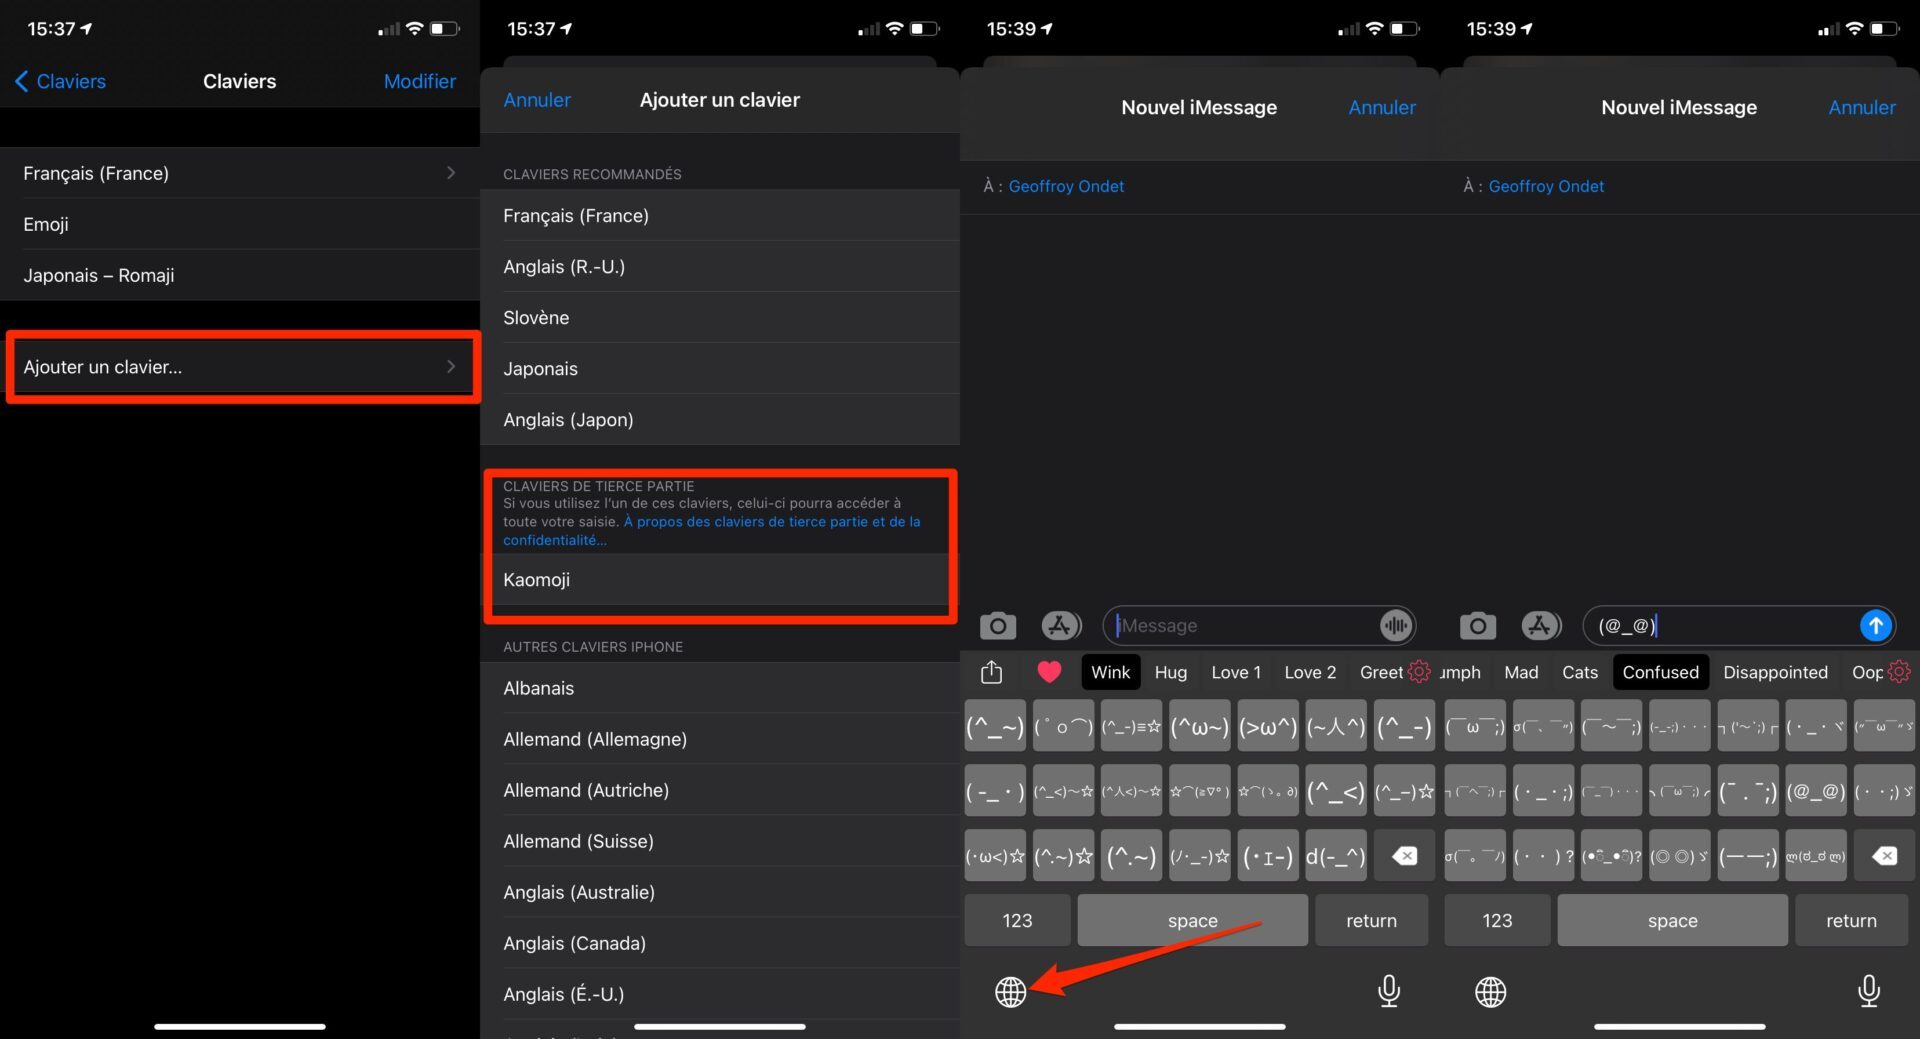The image size is (1920, 1039).
Task: Choose Allemand (Autriche) keyboard
Action: pyautogui.click(x=720, y=790)
